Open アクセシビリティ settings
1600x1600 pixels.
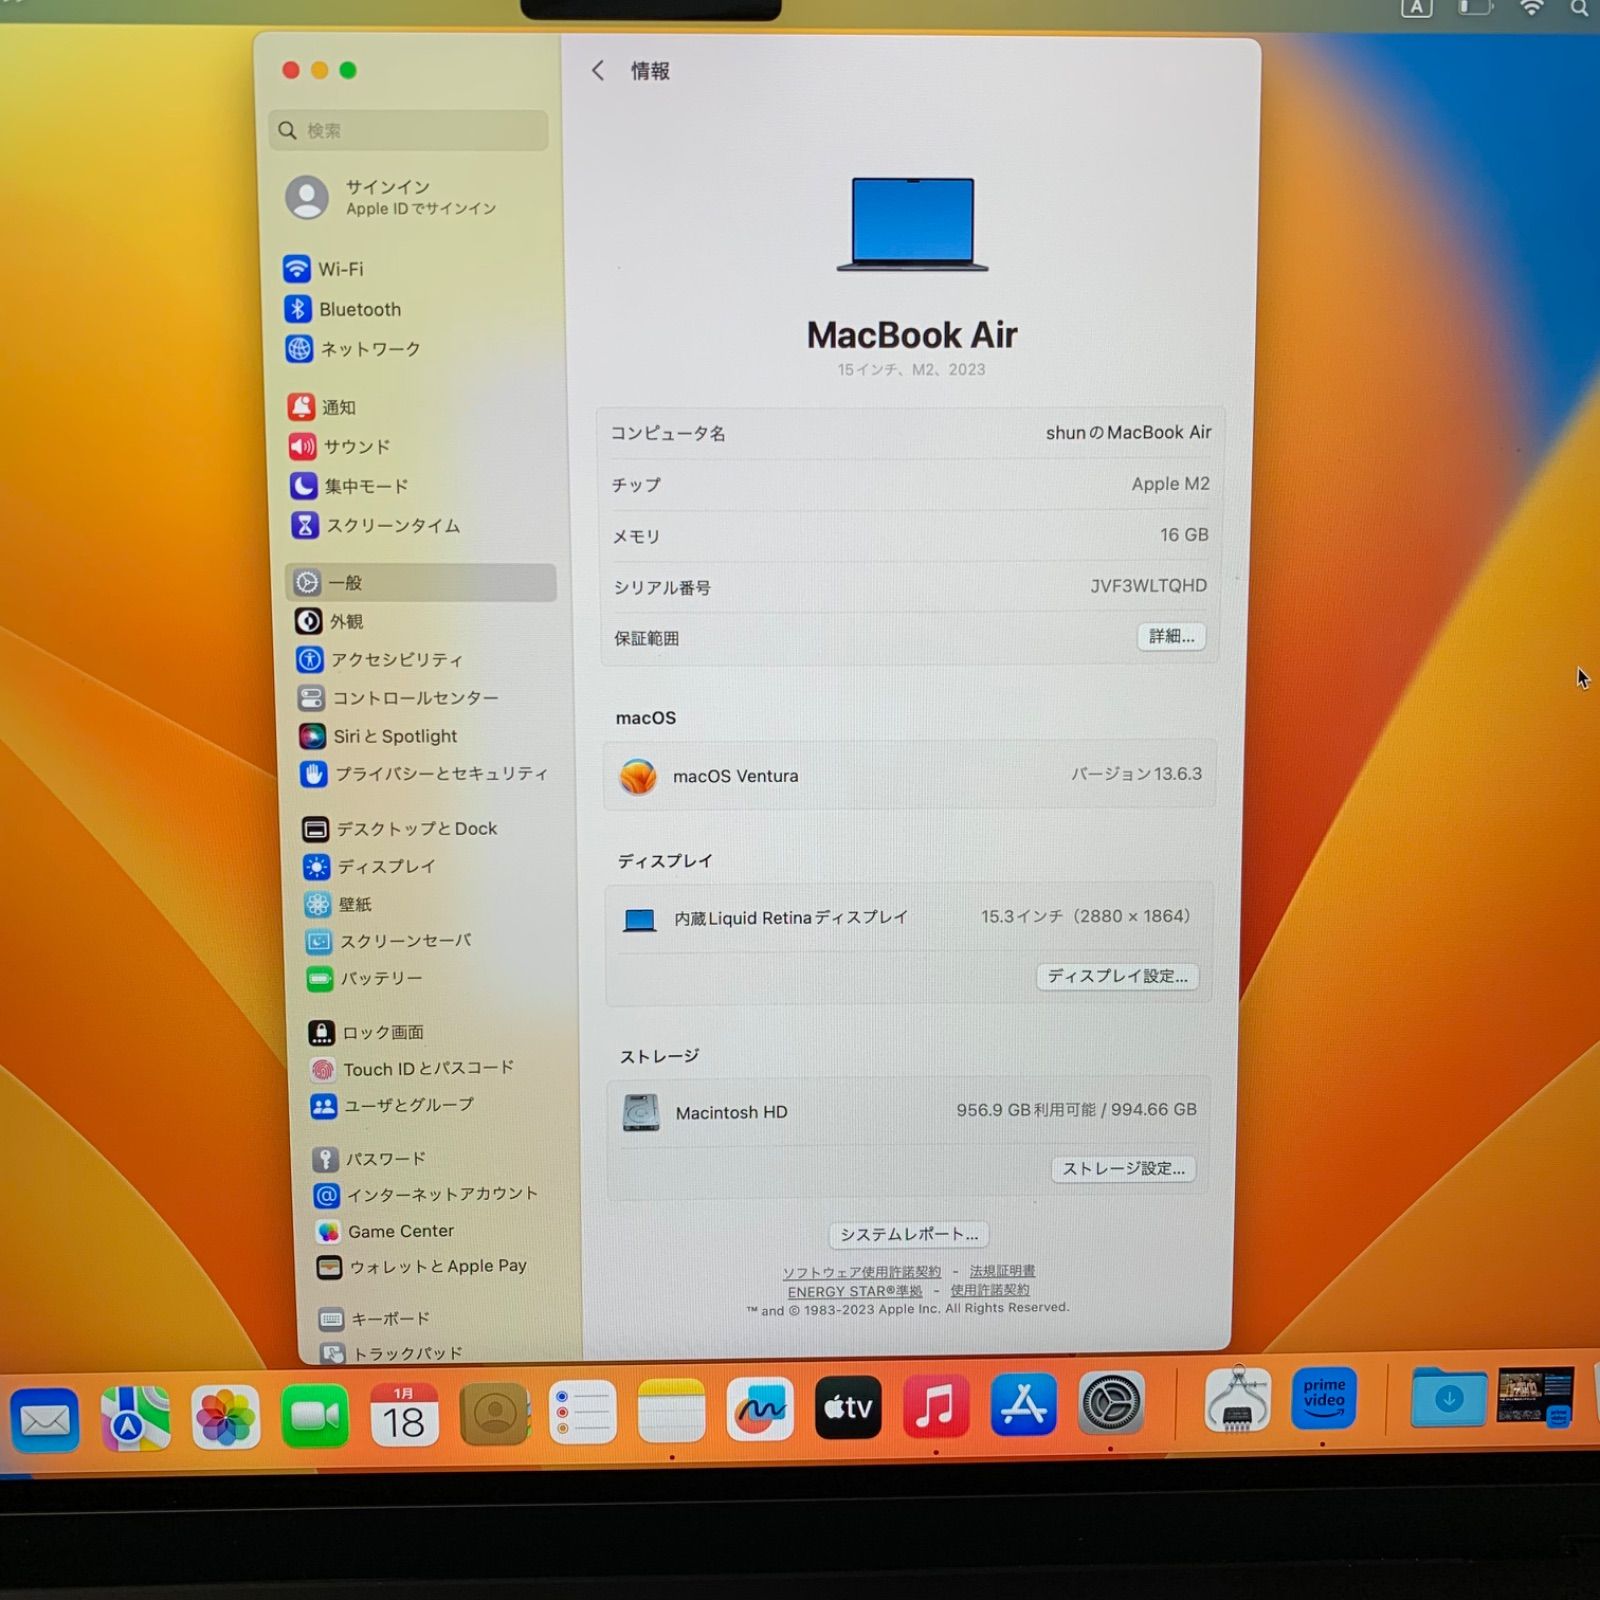tap(379, 659)
